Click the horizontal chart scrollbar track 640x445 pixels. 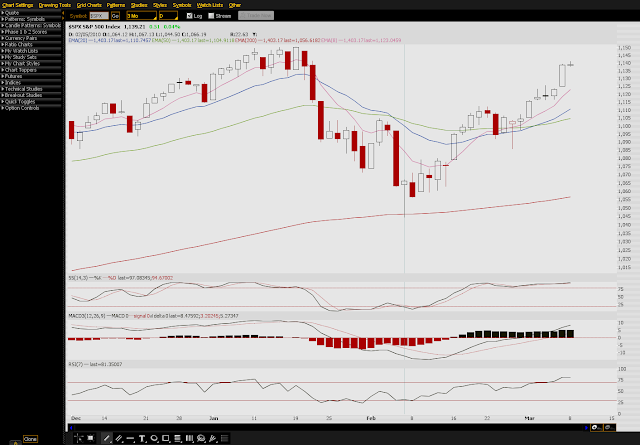(329, 427)
